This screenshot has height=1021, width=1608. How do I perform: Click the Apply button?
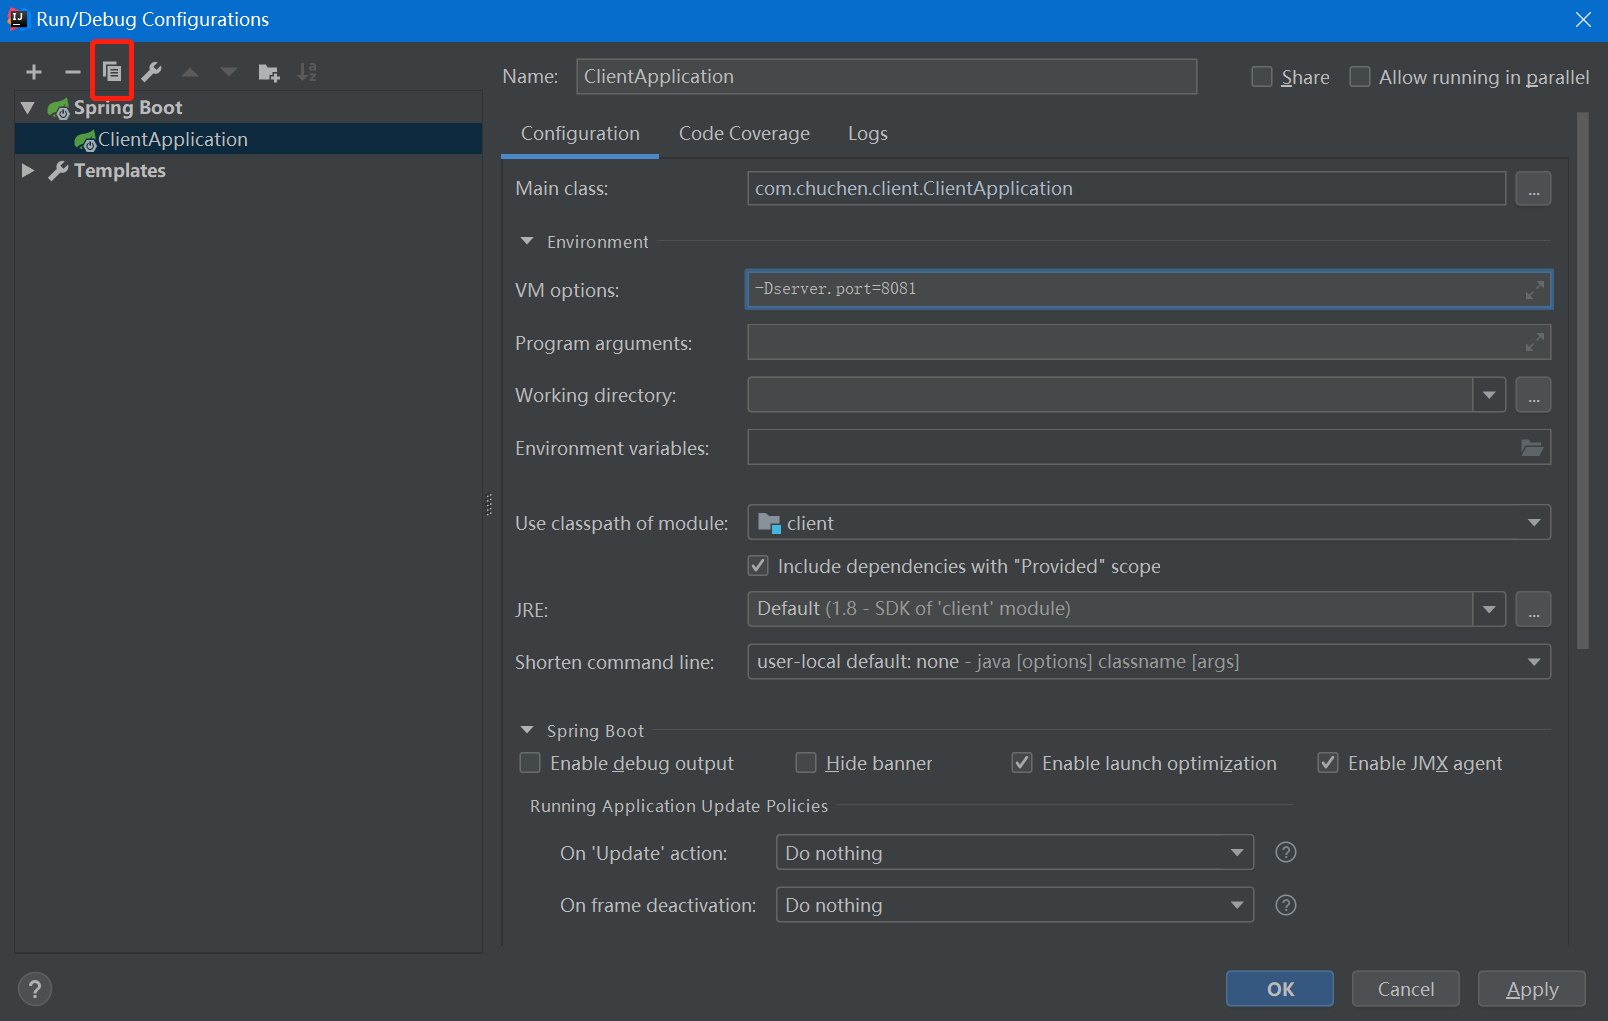1531,989
